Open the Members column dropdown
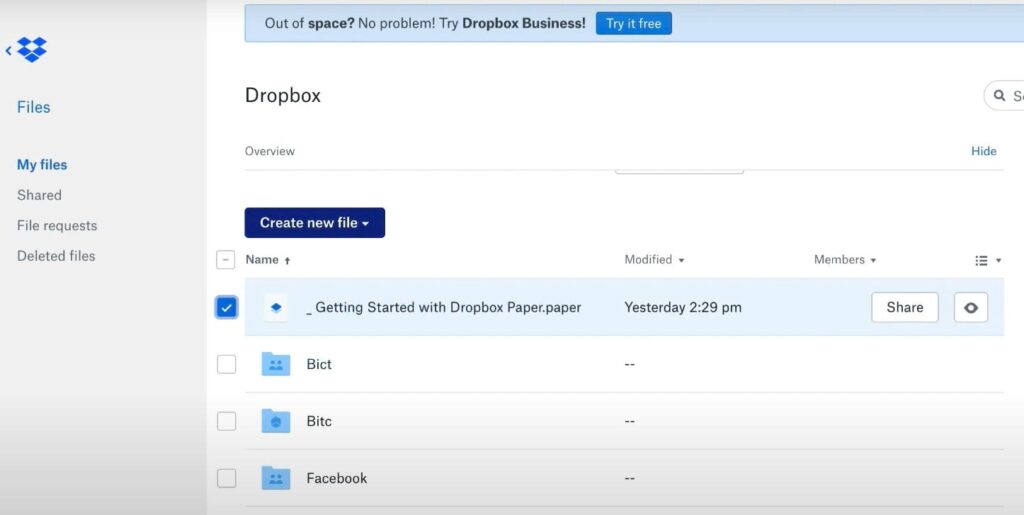The width and height of the screenshot is (1024, 515). pyautogui.click(x=845, y=260)
